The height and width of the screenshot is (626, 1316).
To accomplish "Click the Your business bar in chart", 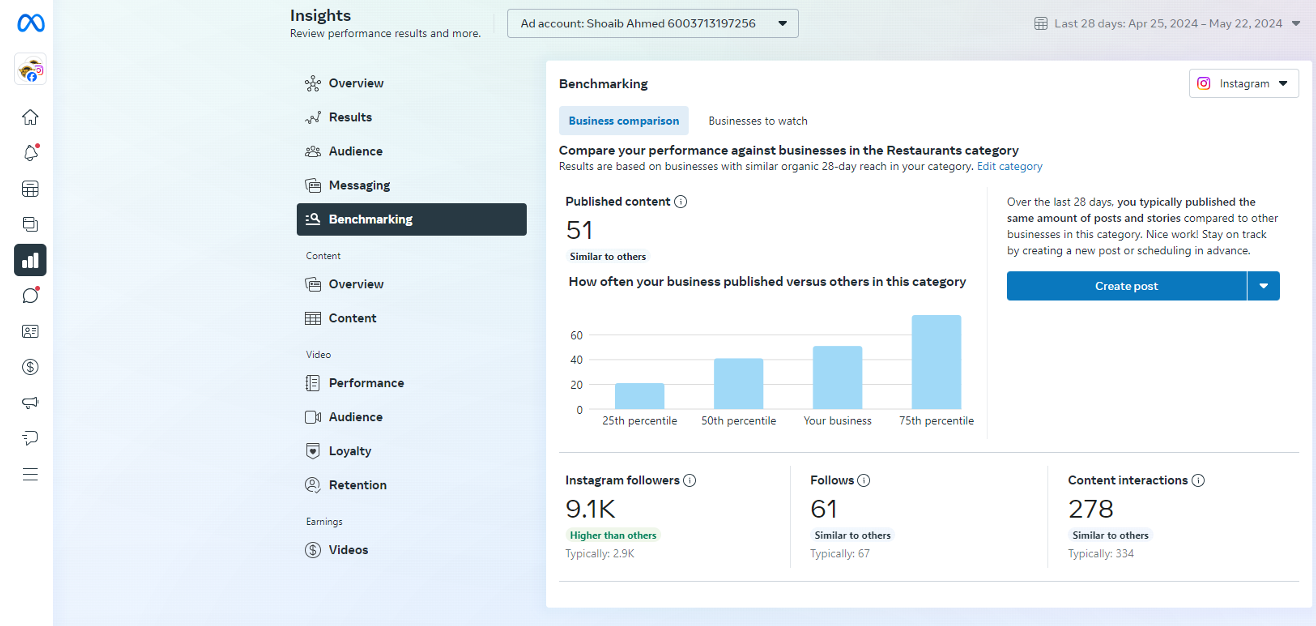I will pyautogui.click(x=837, y=377).
